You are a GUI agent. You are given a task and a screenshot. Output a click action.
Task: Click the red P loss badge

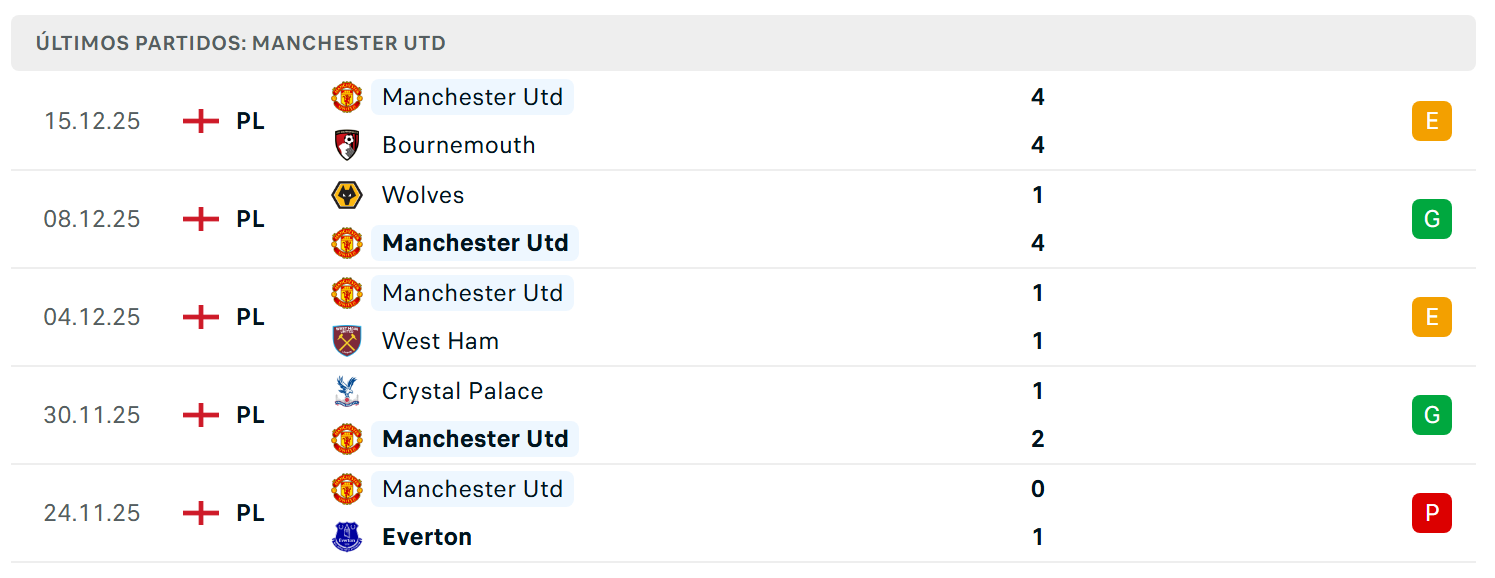pos(1431,513)
